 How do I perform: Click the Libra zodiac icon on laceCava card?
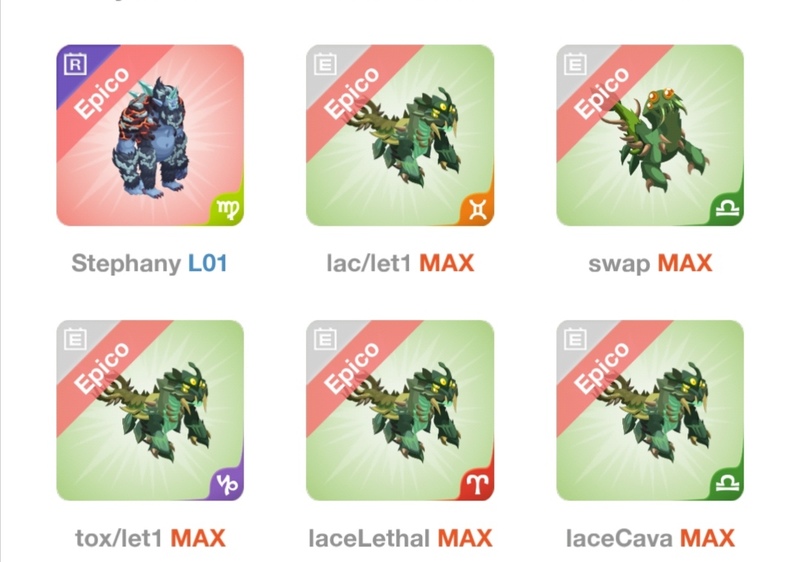tap(728, 483)
